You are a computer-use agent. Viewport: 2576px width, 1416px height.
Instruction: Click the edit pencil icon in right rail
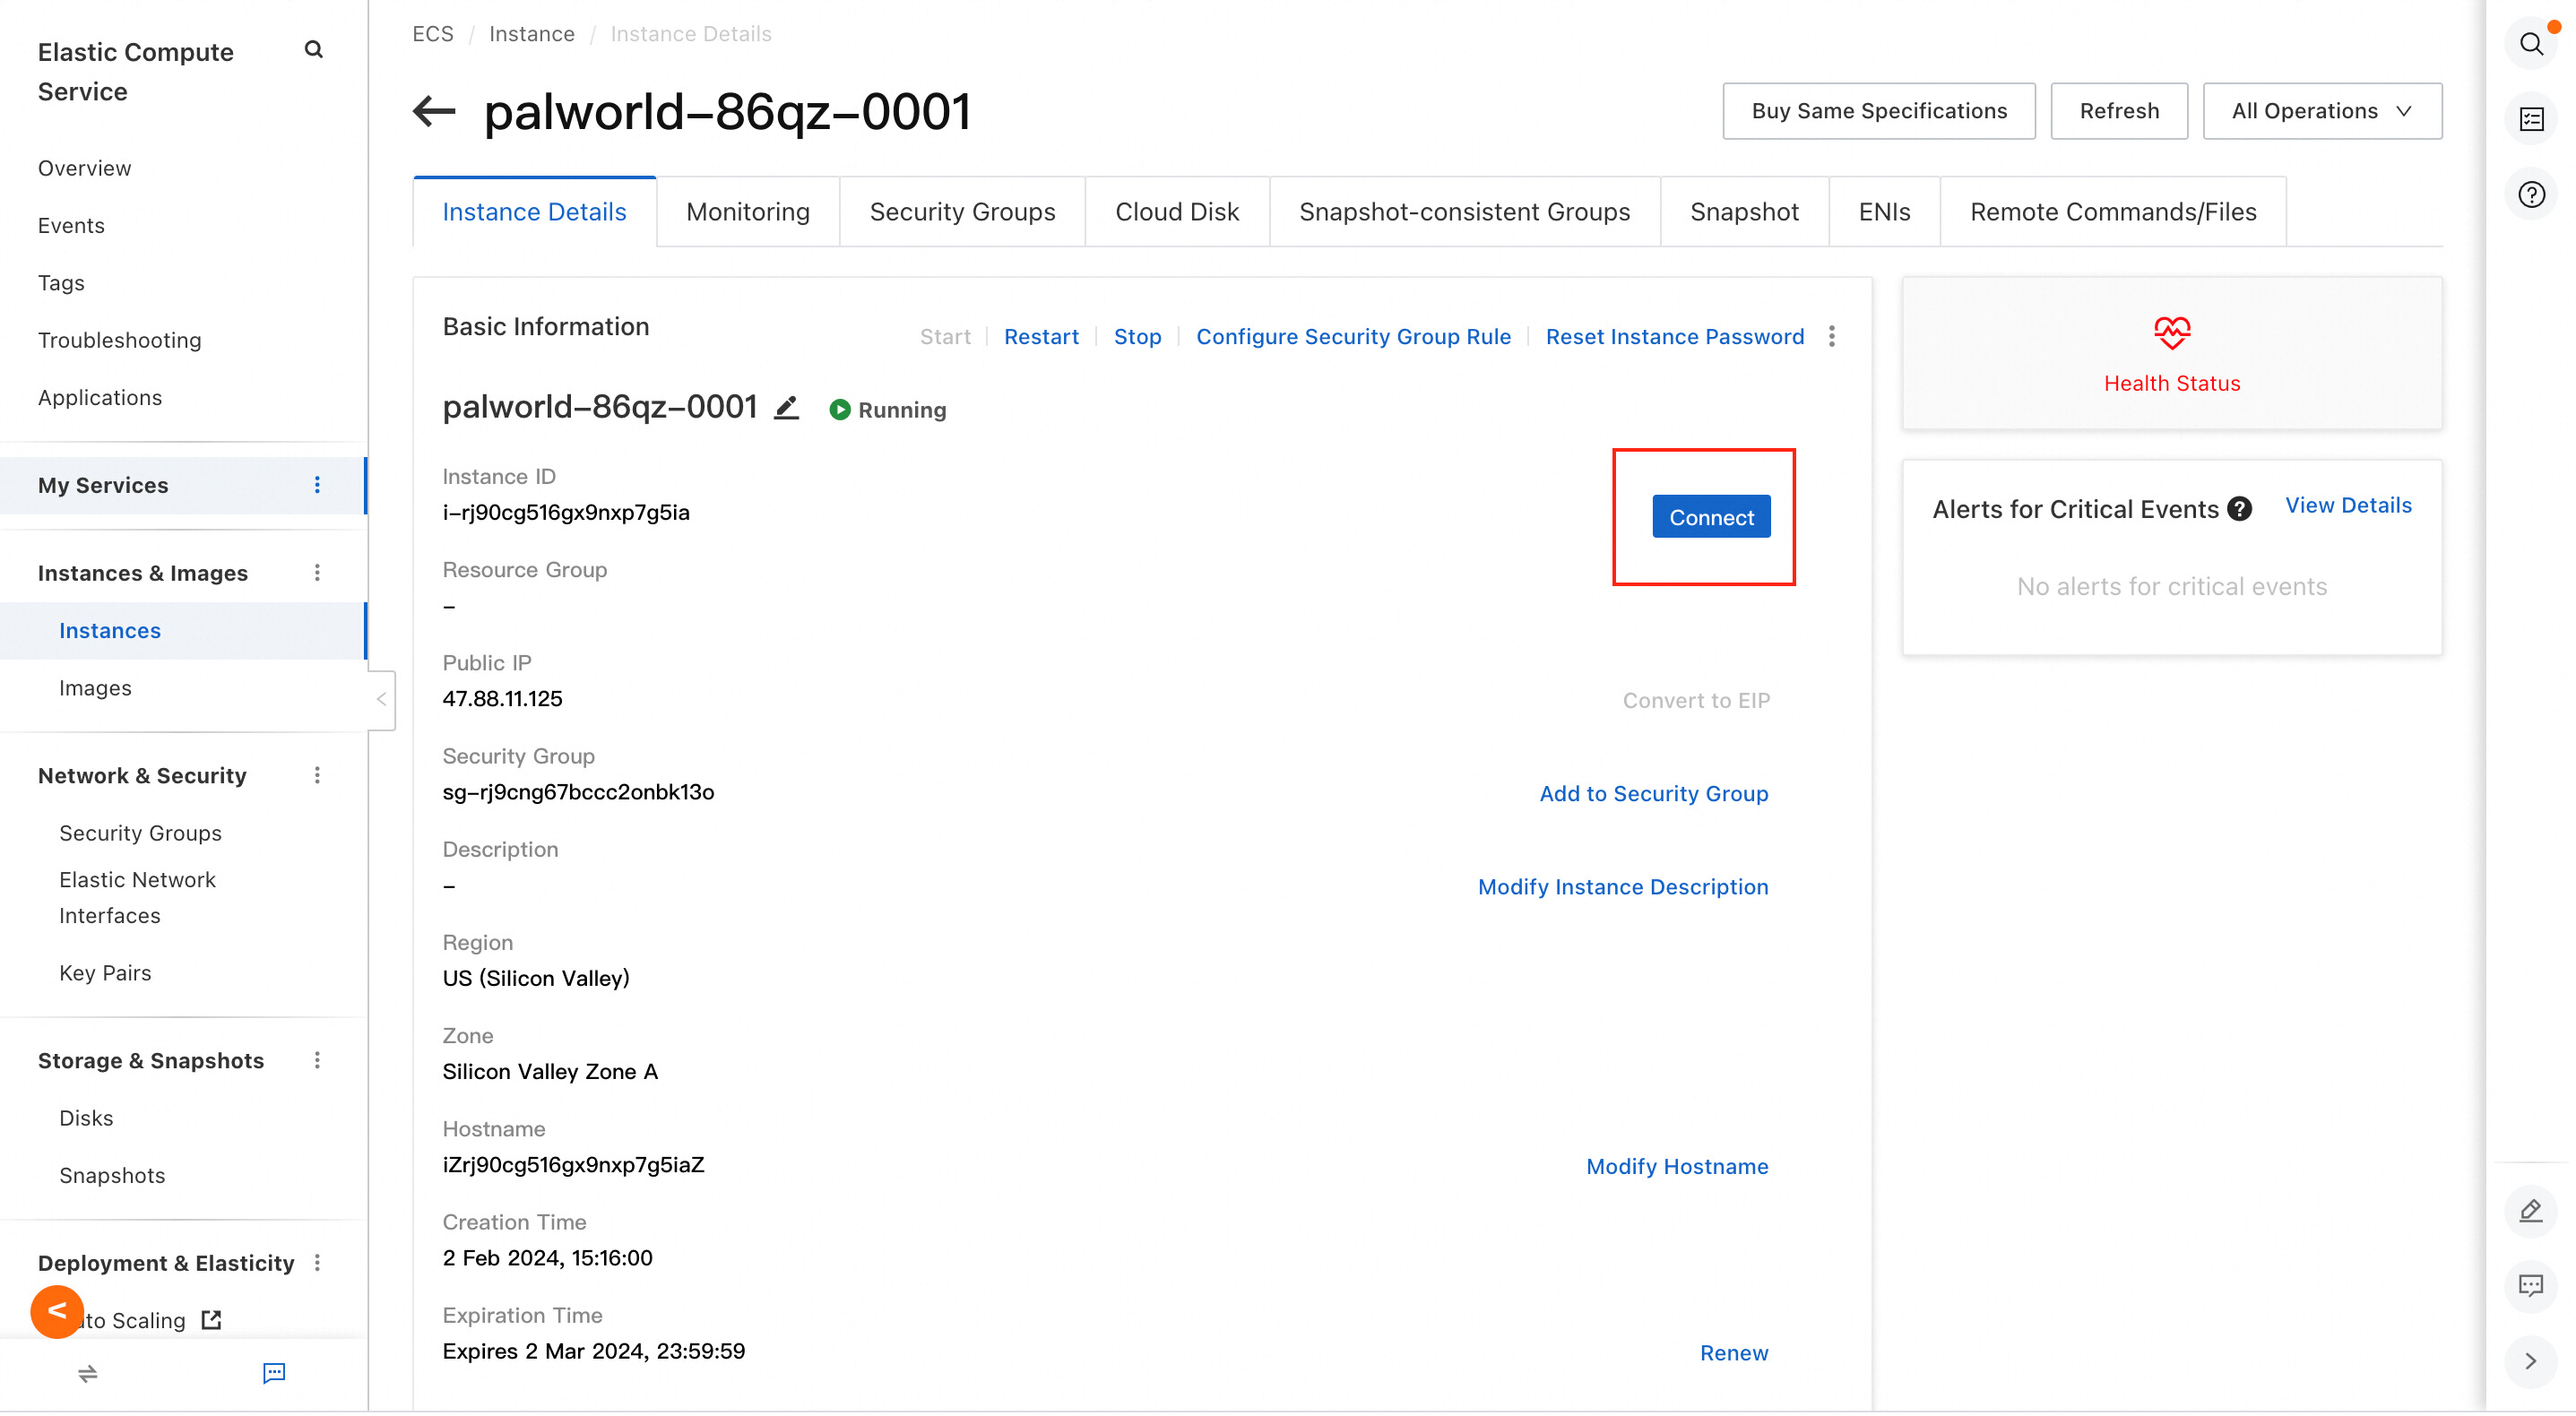click(x=2530, y=1211)
